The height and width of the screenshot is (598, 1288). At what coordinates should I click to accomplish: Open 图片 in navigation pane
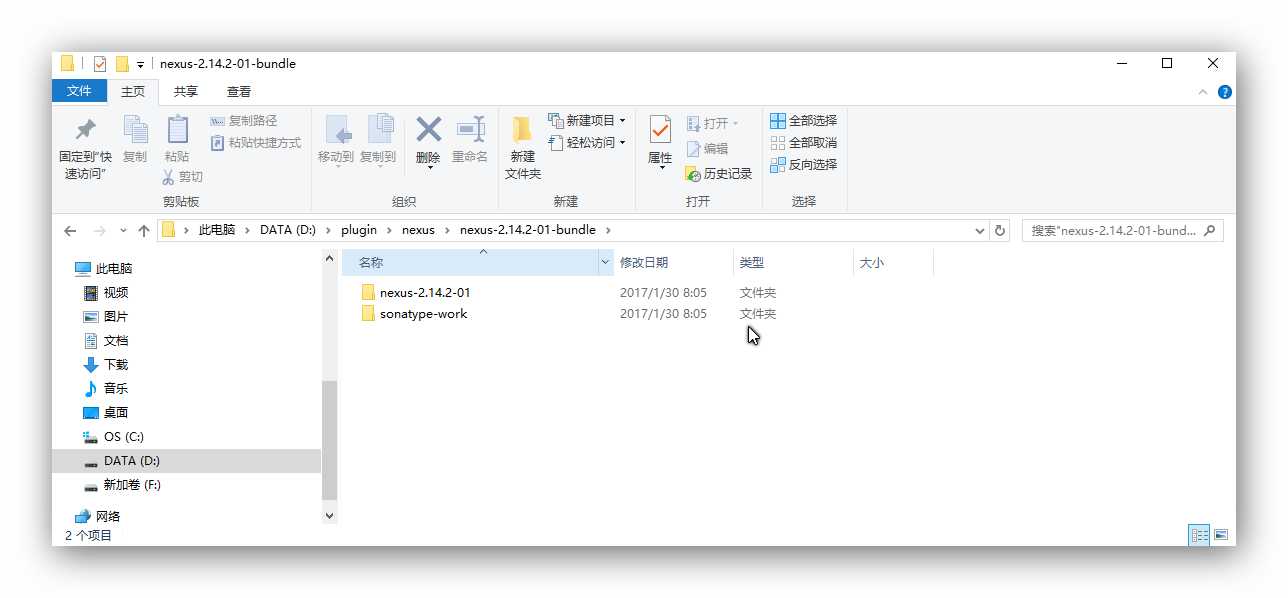[x=105, y=317]
